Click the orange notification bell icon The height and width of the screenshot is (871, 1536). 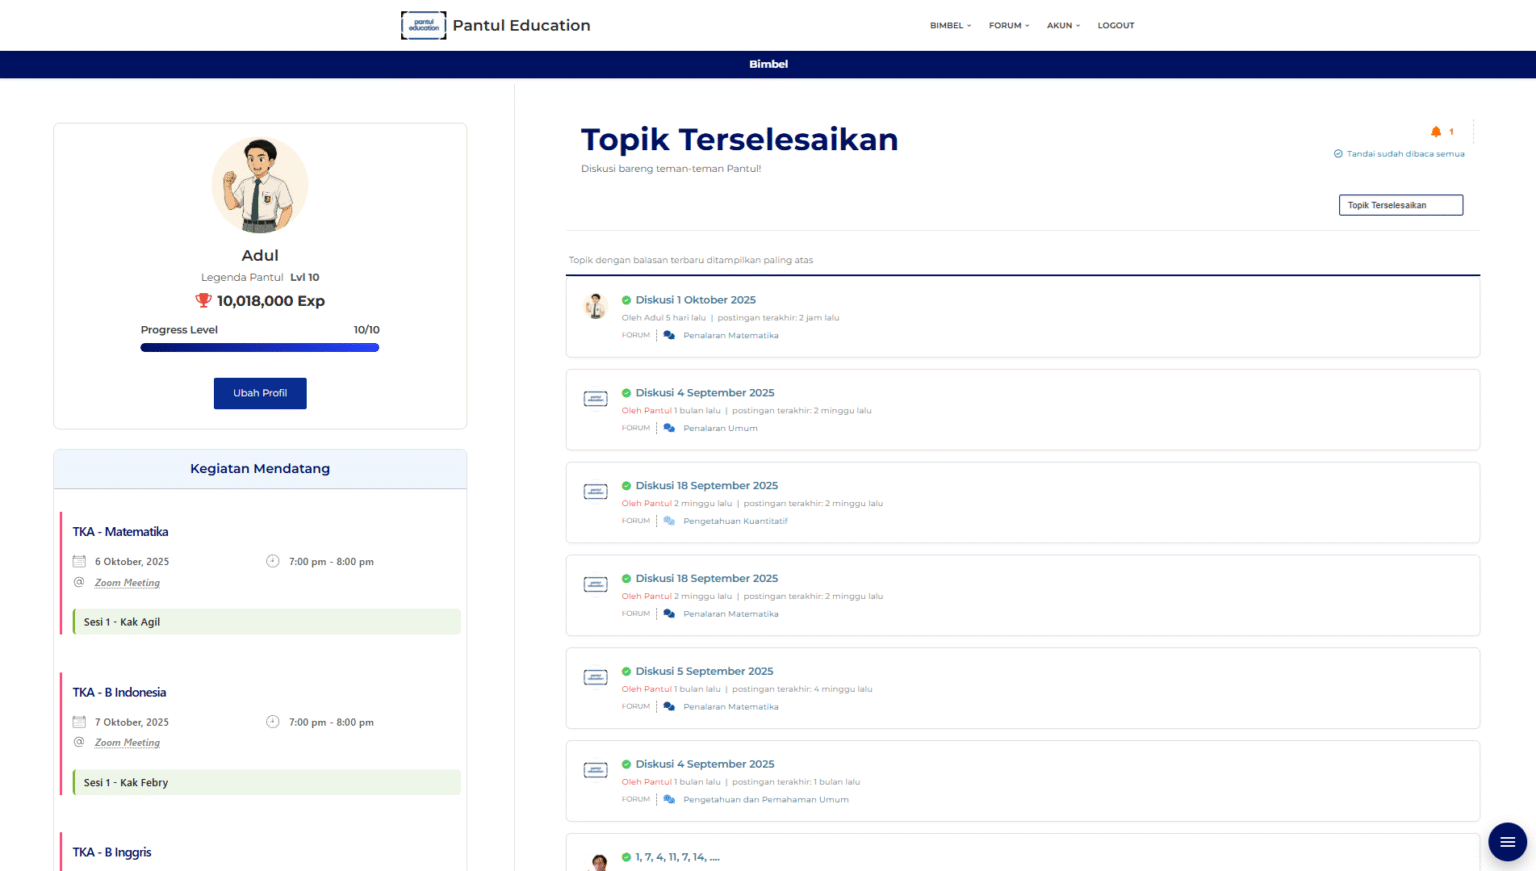click(1436, 132)
